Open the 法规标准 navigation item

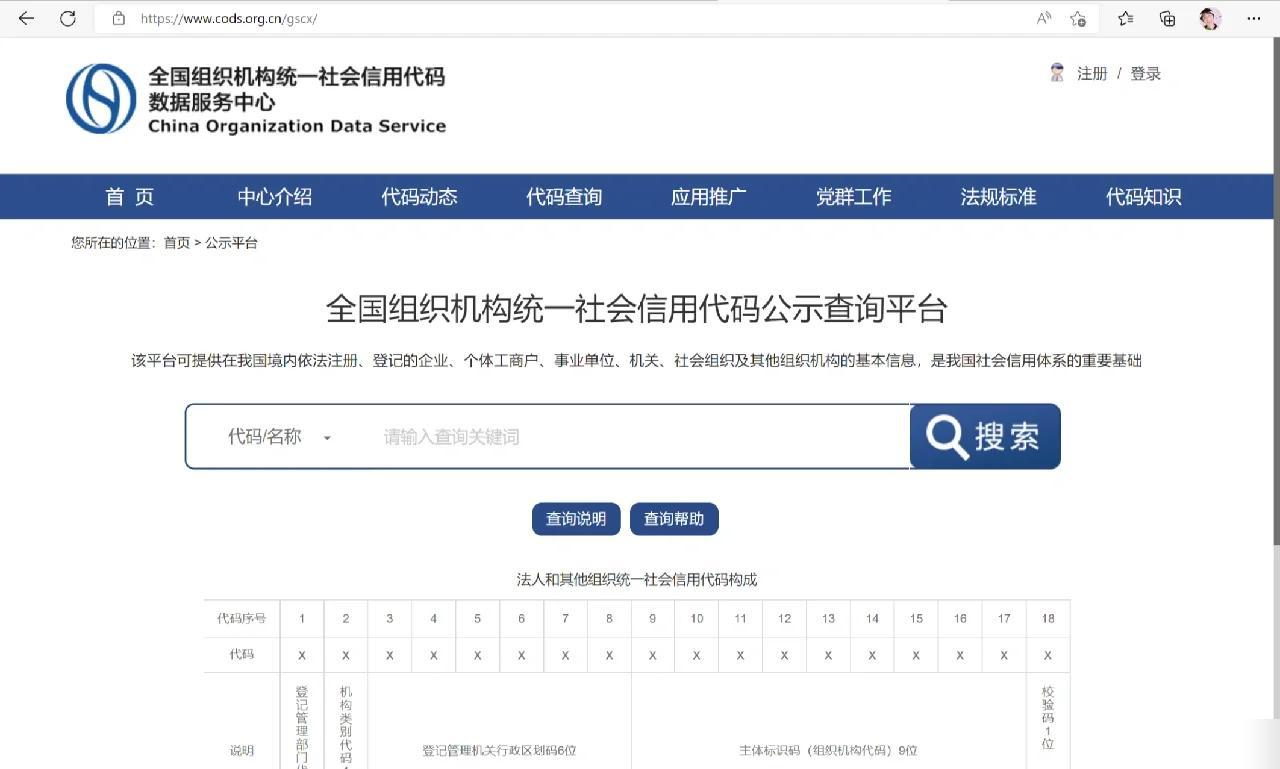(998, 197)
